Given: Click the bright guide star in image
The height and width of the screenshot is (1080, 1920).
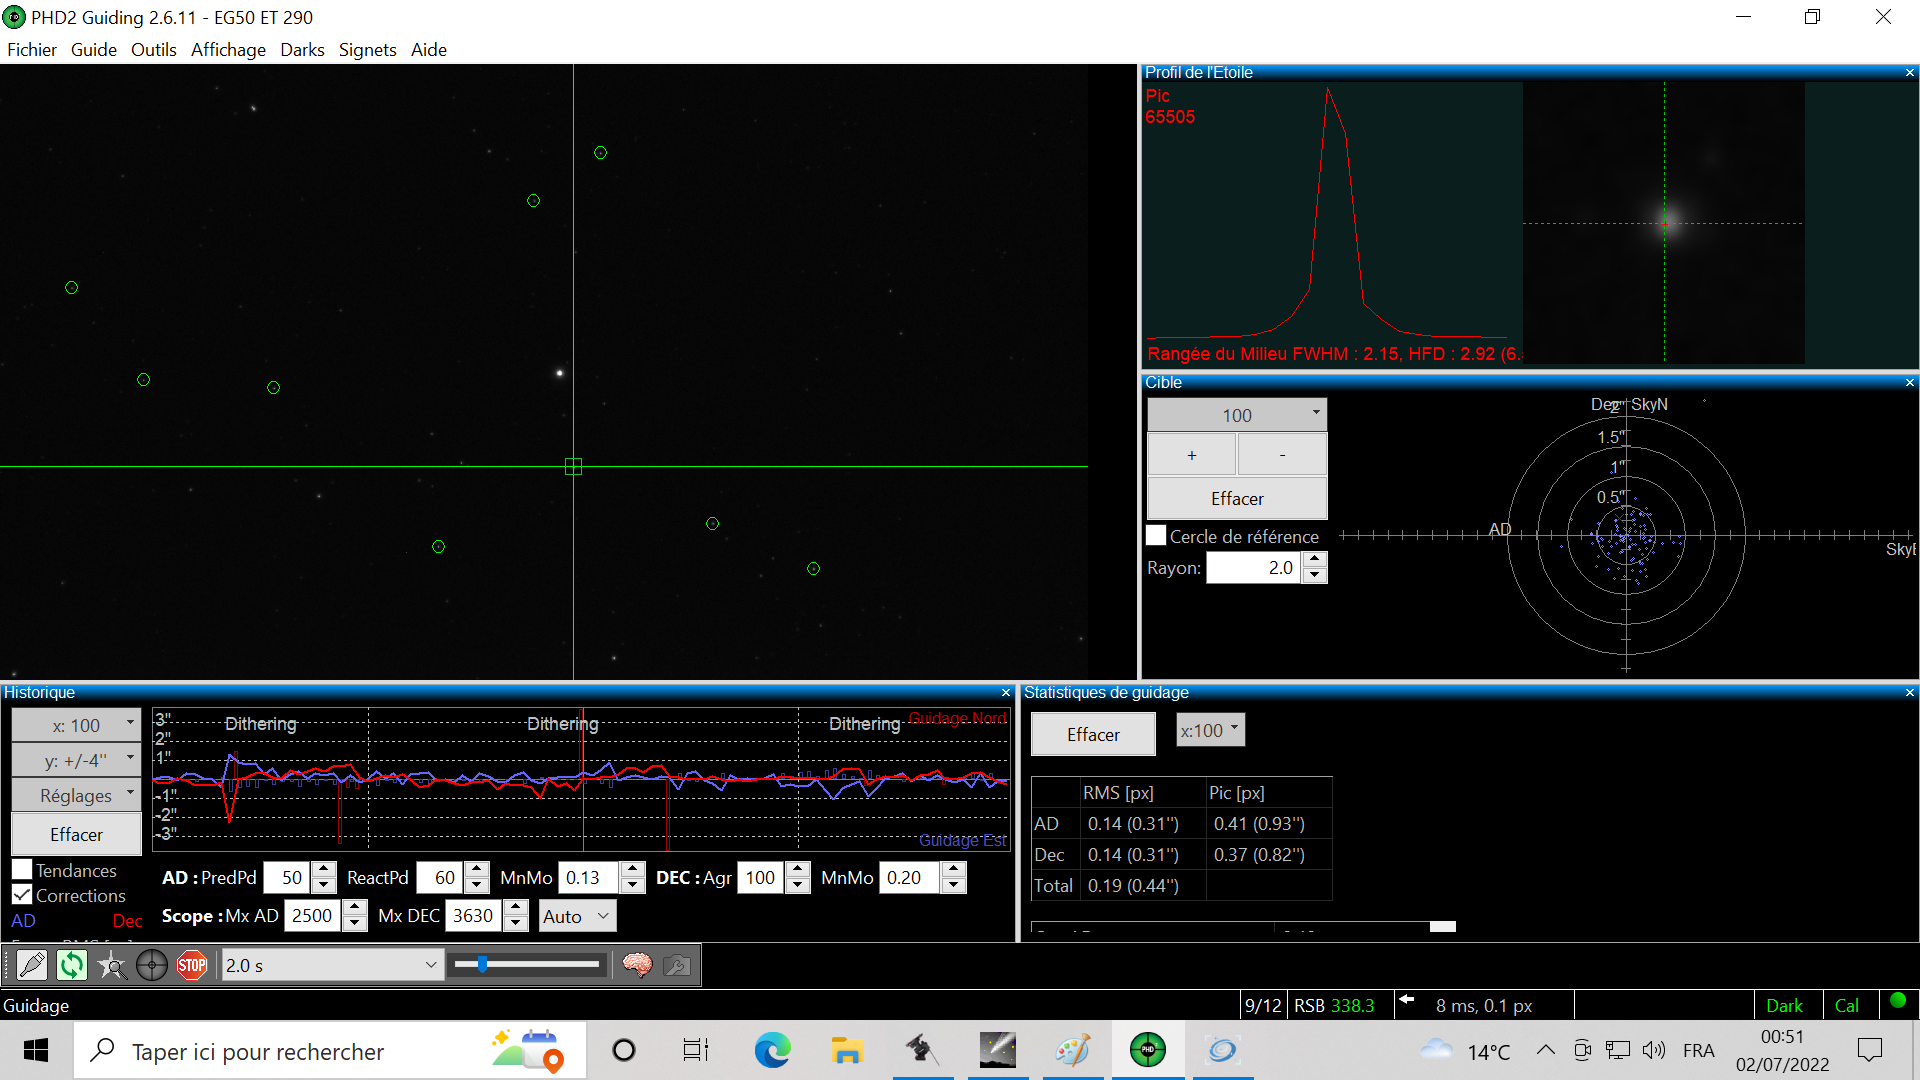Looking at the screenshot, I should coord(560,373).
